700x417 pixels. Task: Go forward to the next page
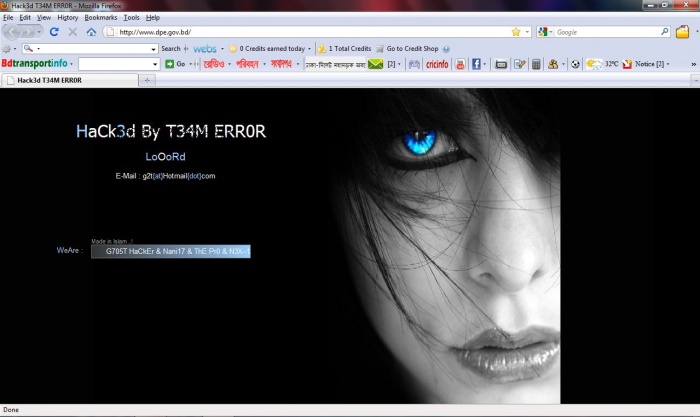[27, 32]
